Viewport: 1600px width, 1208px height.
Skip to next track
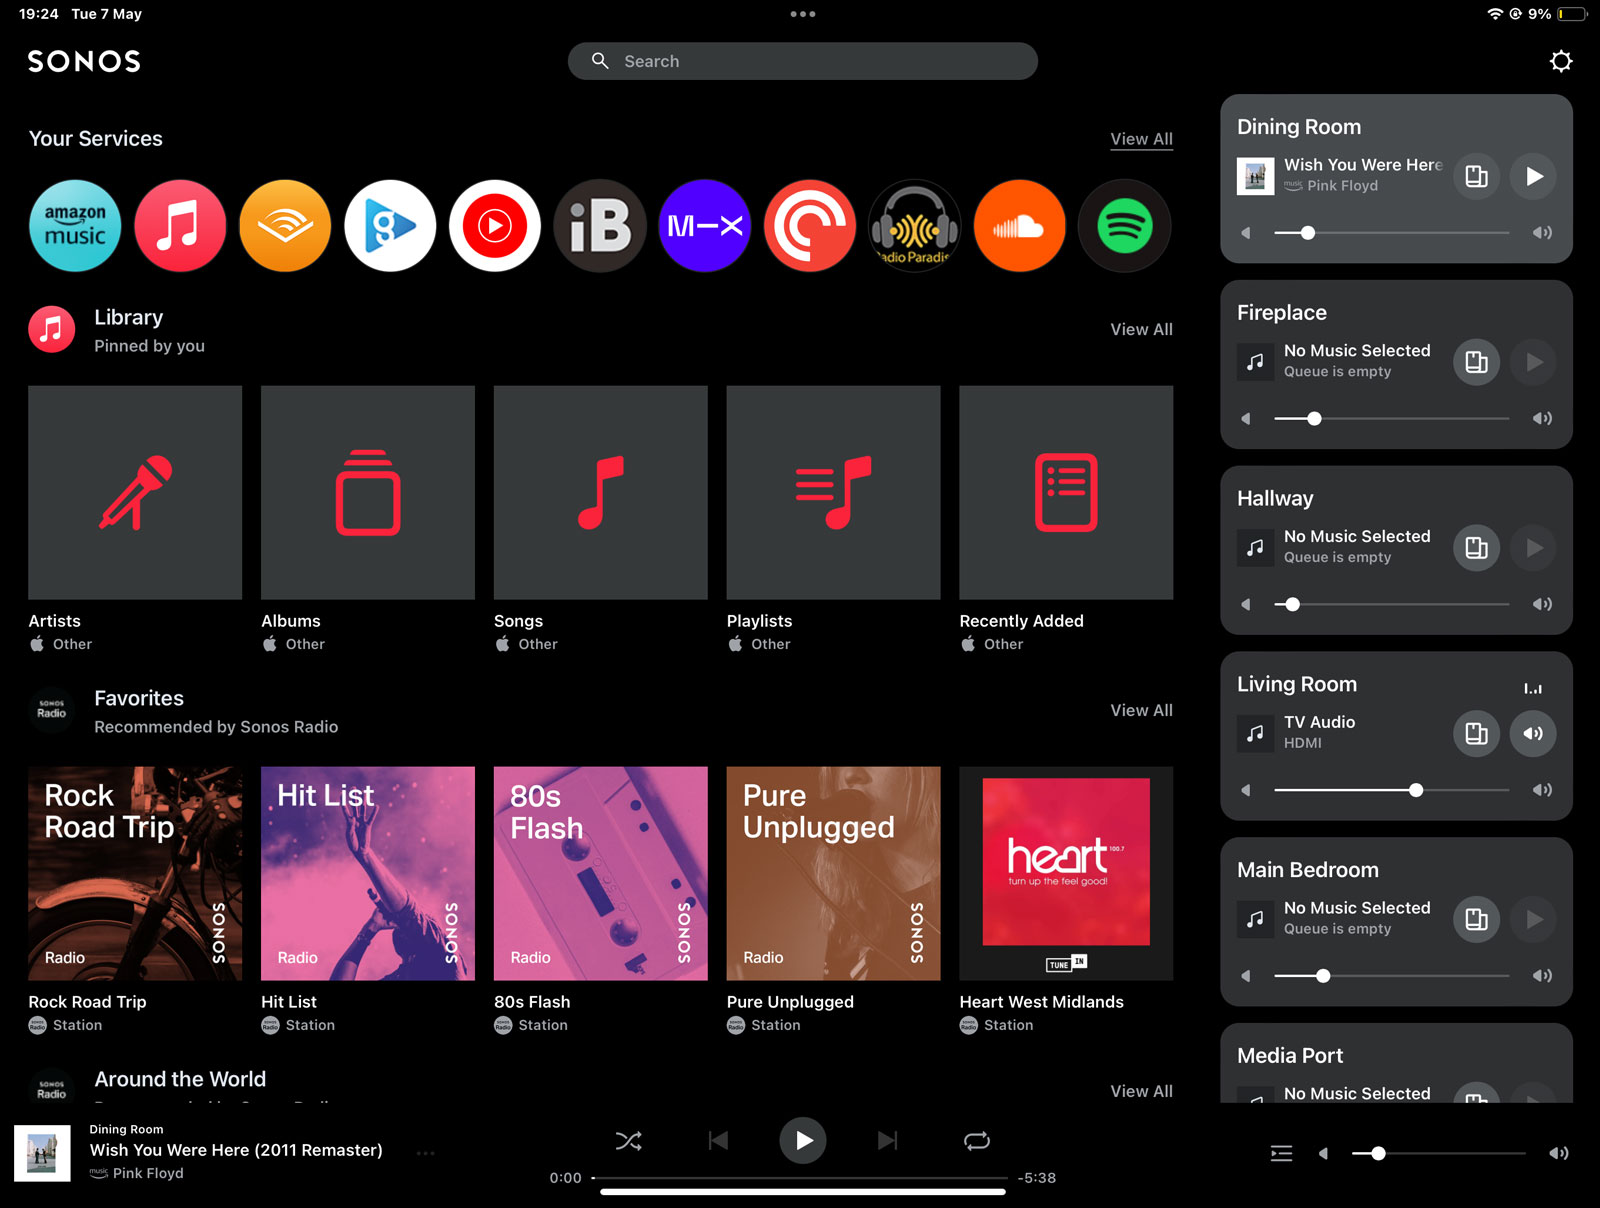888,1141
